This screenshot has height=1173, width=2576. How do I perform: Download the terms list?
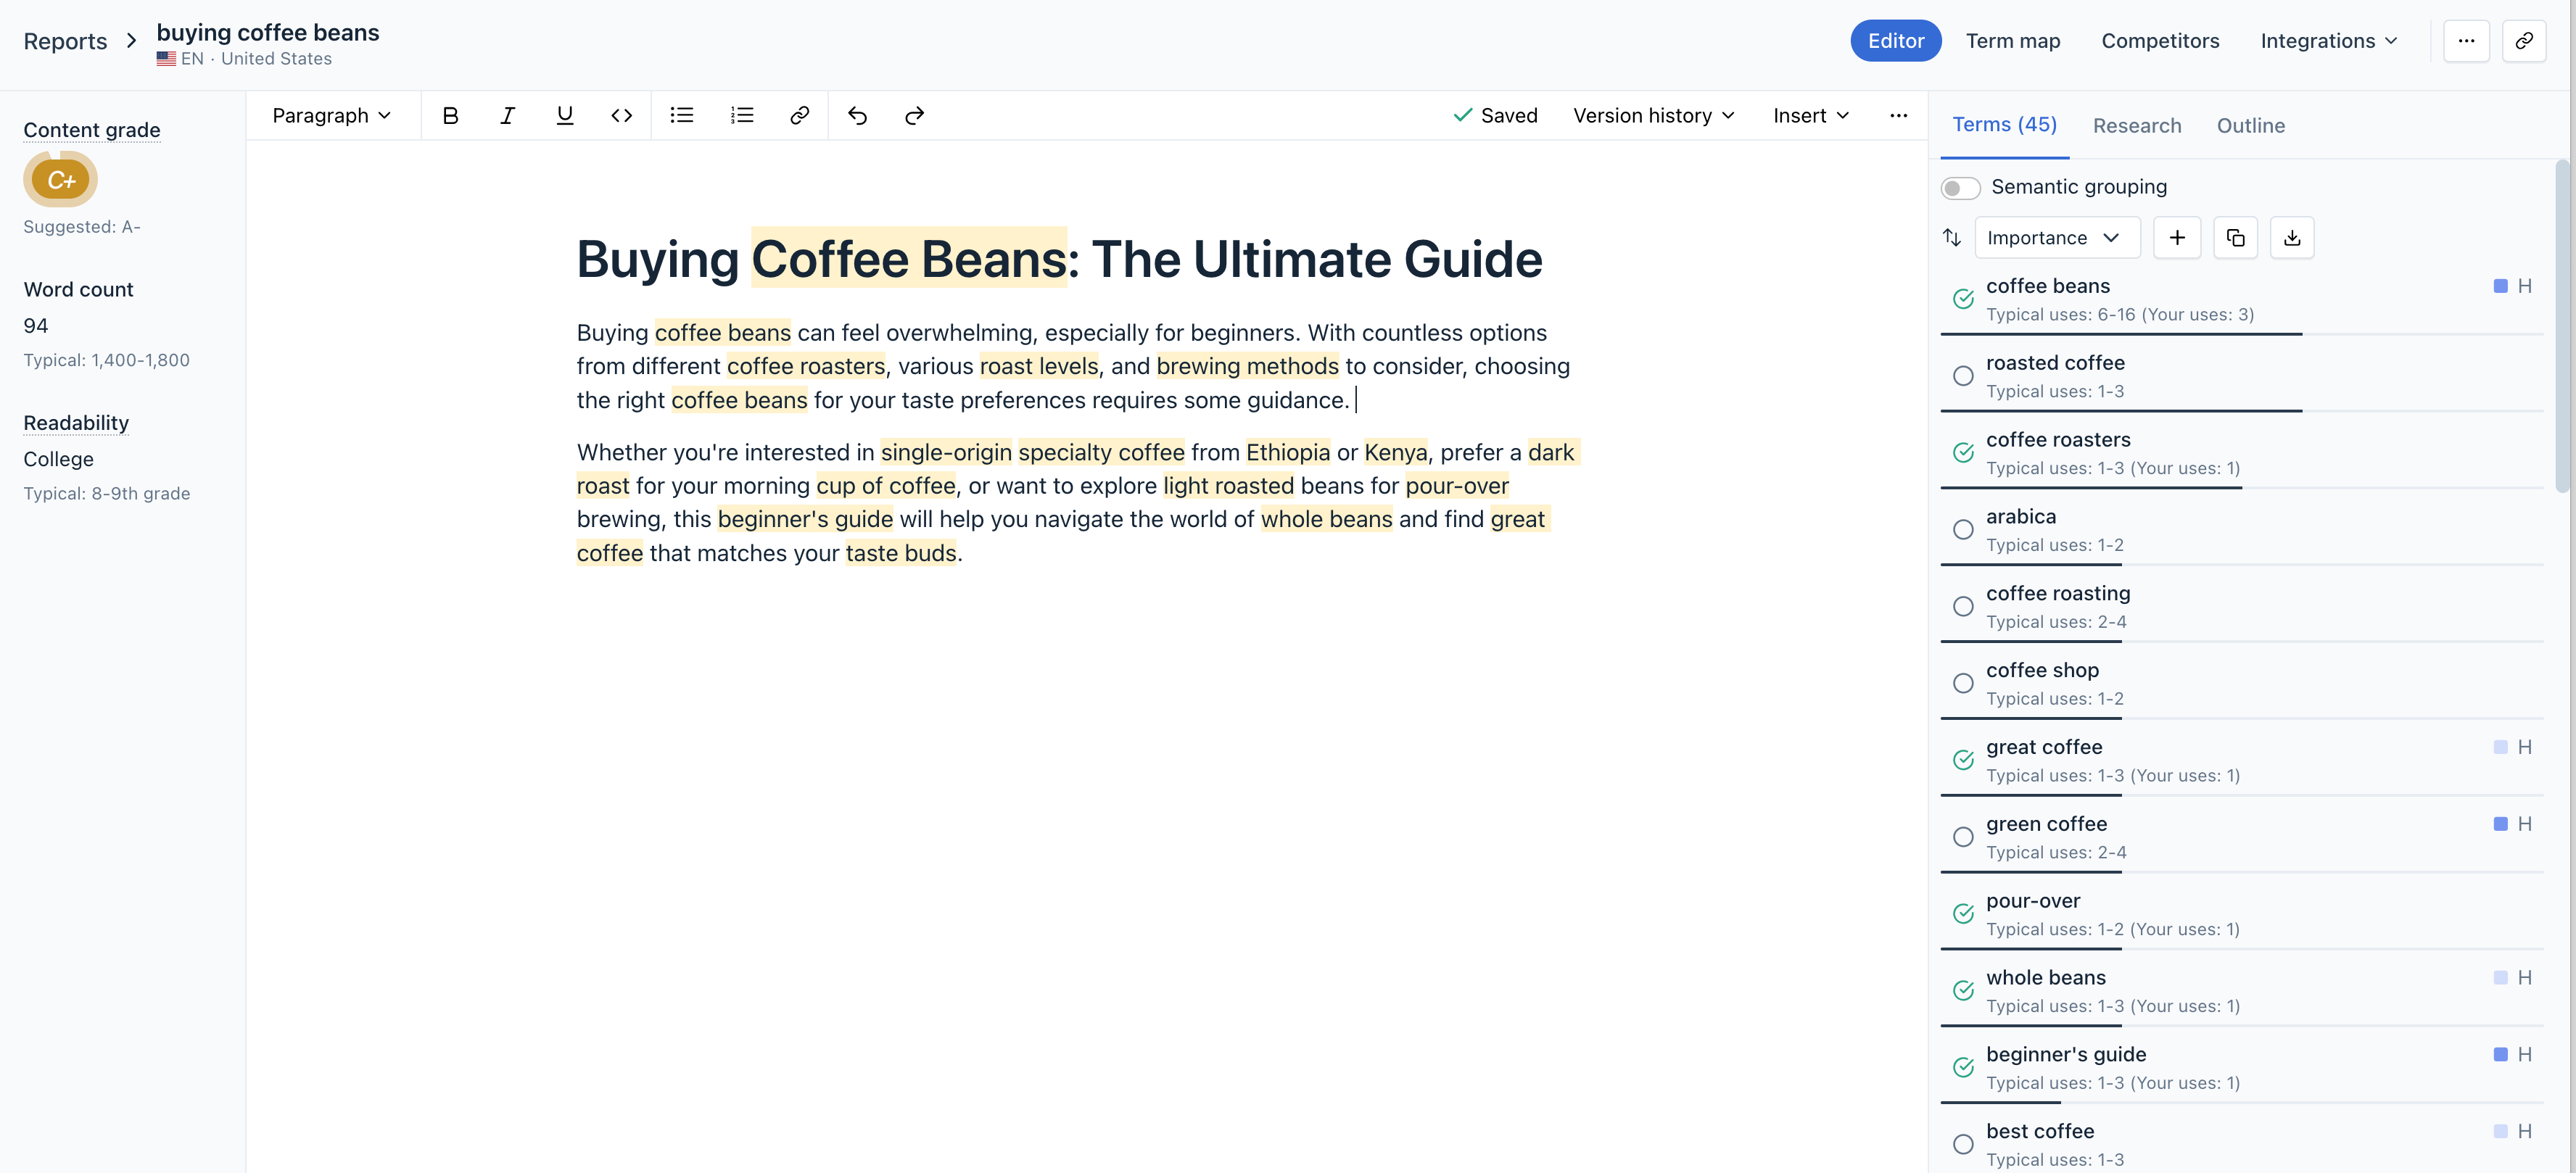coord(2291,238)
